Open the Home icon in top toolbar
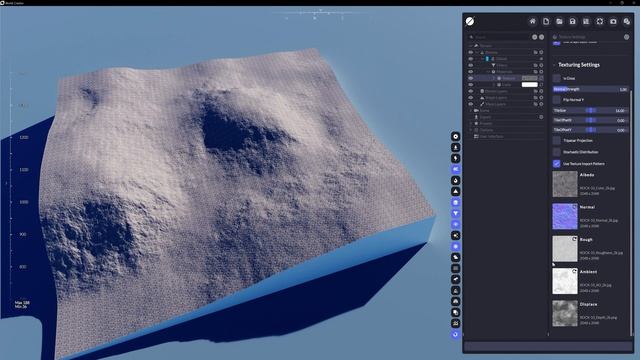 tap(532, 21)
